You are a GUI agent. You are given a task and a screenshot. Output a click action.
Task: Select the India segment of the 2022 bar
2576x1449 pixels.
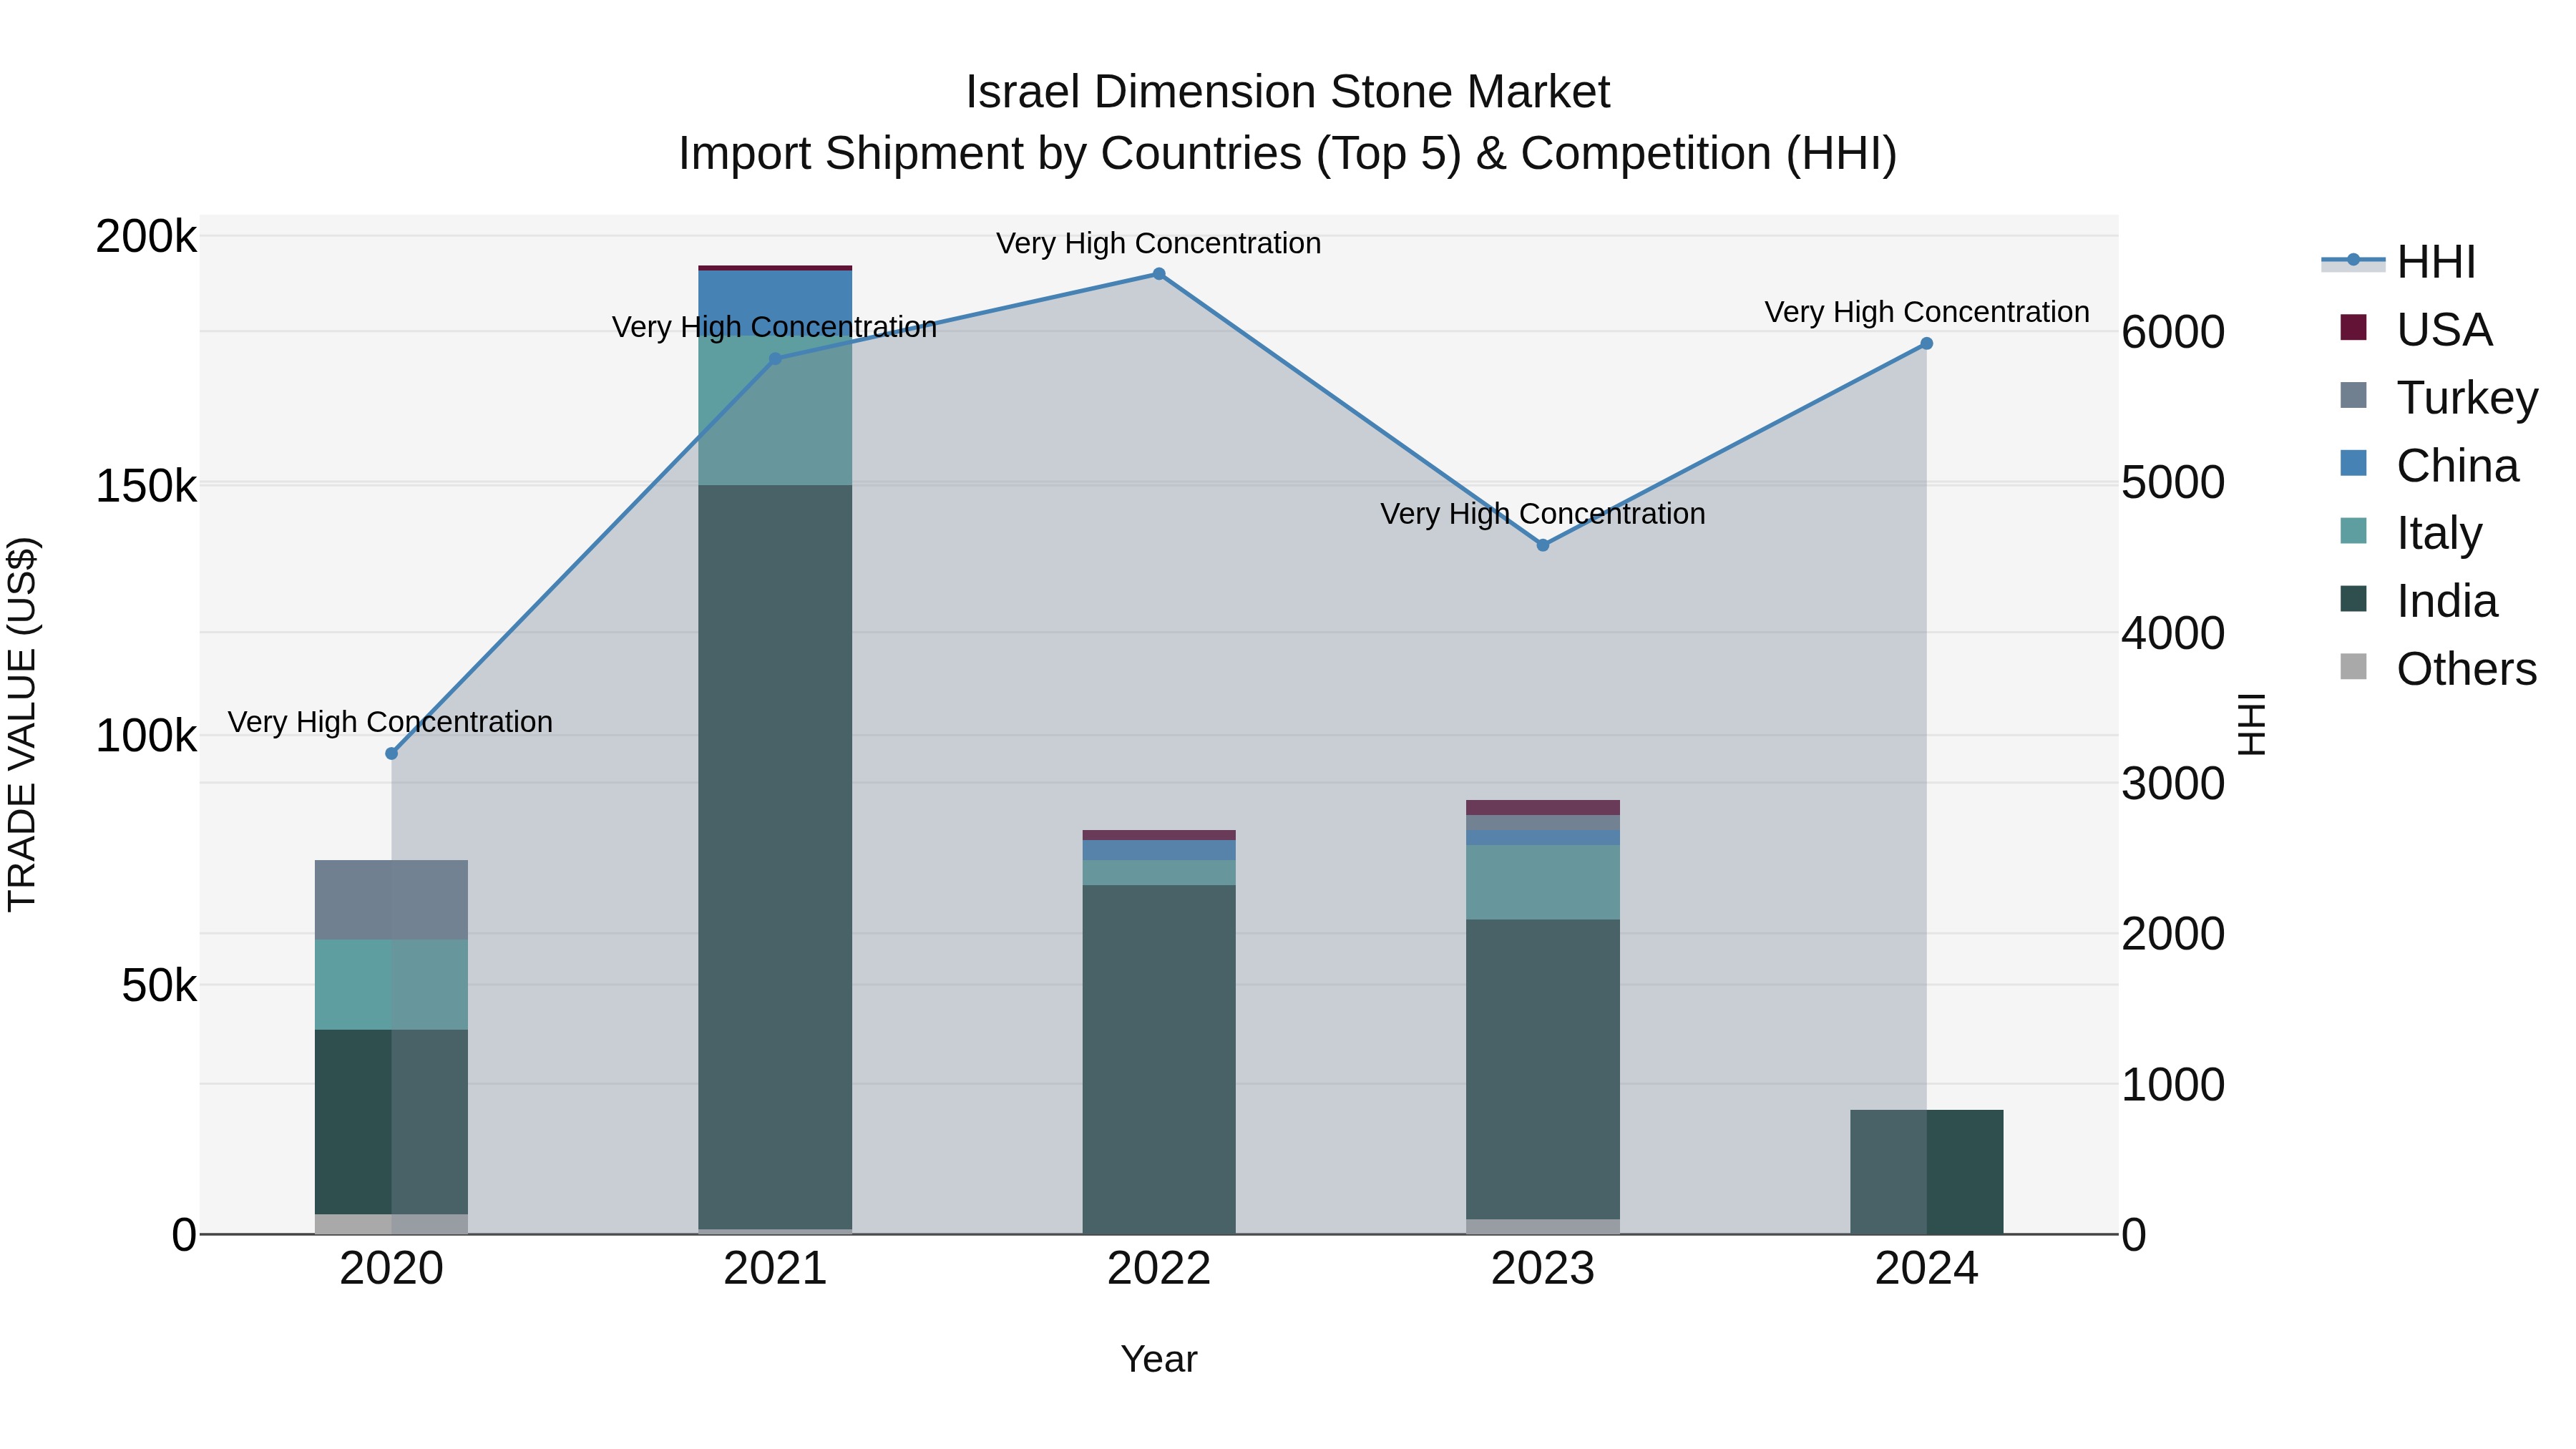point(1159,1059)
